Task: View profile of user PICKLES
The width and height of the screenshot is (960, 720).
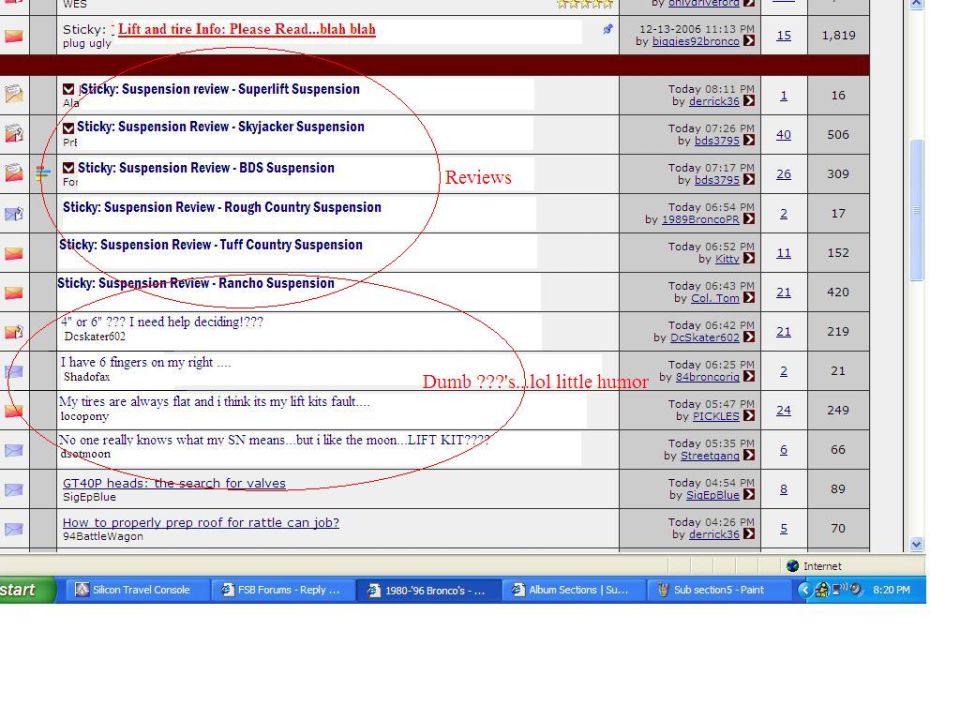Action: [x=716, y=416]
